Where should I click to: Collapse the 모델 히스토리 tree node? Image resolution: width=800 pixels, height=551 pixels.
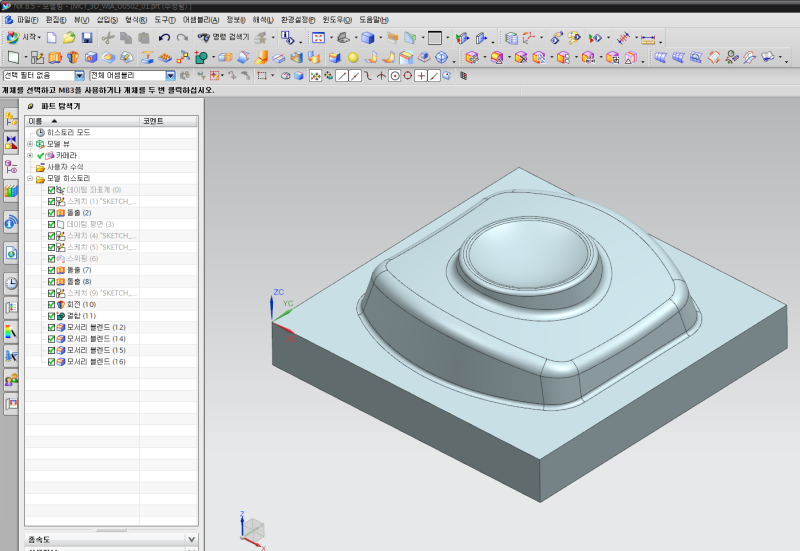(x=30, y=178)
